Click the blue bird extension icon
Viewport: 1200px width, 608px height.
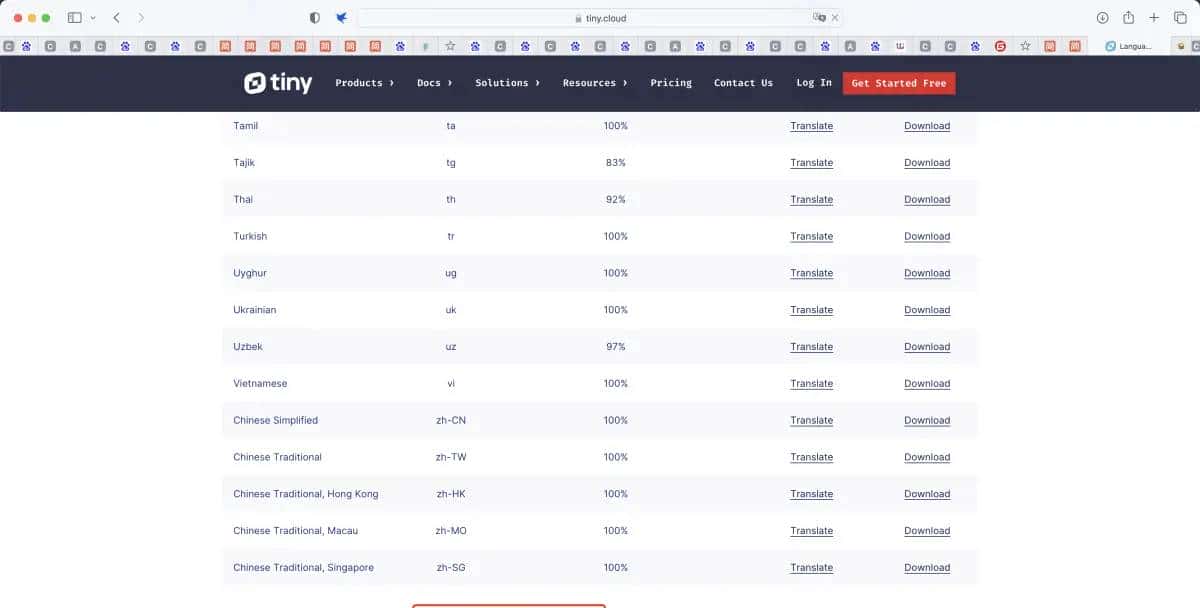coord(341,18)
